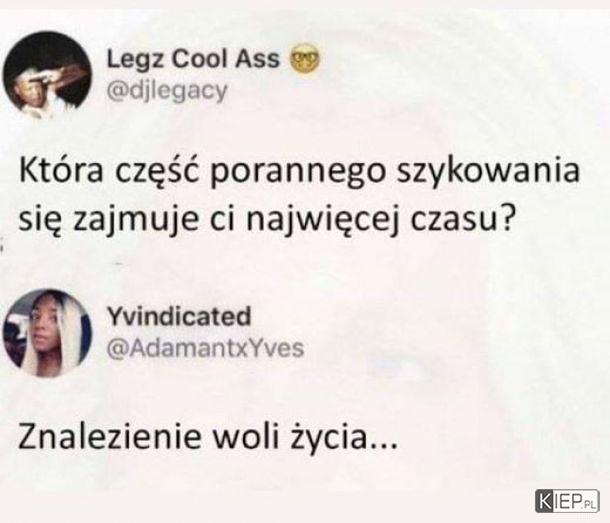Viewport: 610px width, 523px height.
Task: Click the Yvindicated profile picture
Action: point(47,333)
